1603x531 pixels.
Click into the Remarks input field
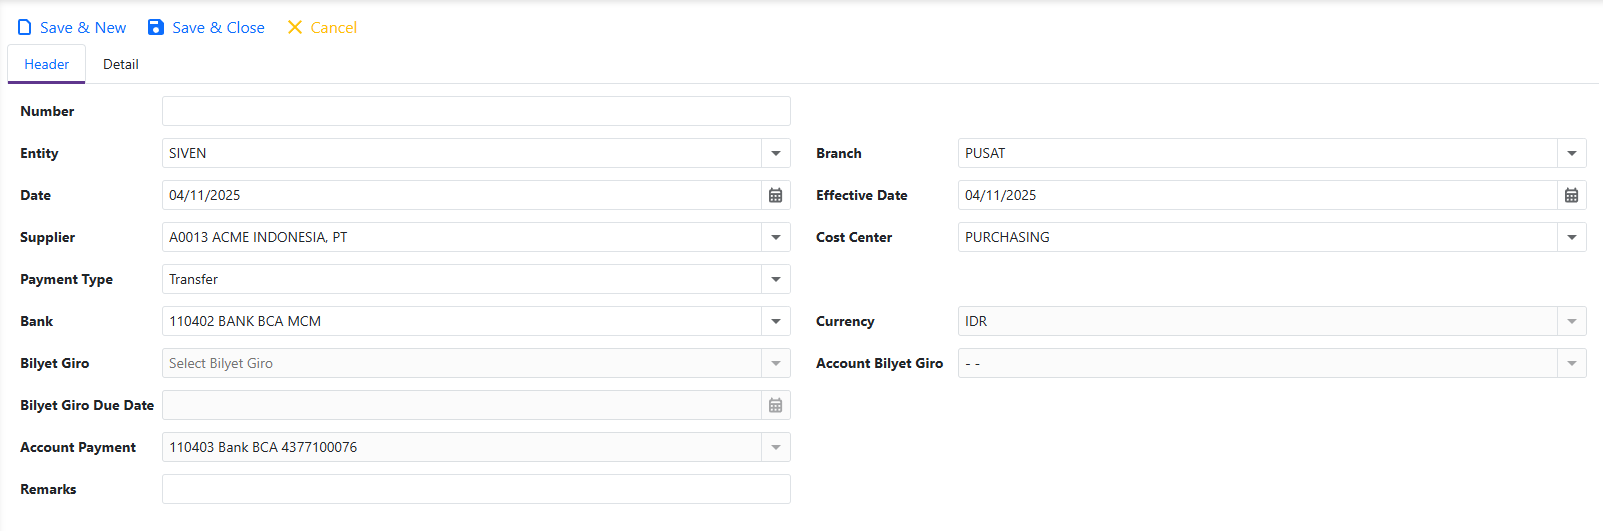476,489
